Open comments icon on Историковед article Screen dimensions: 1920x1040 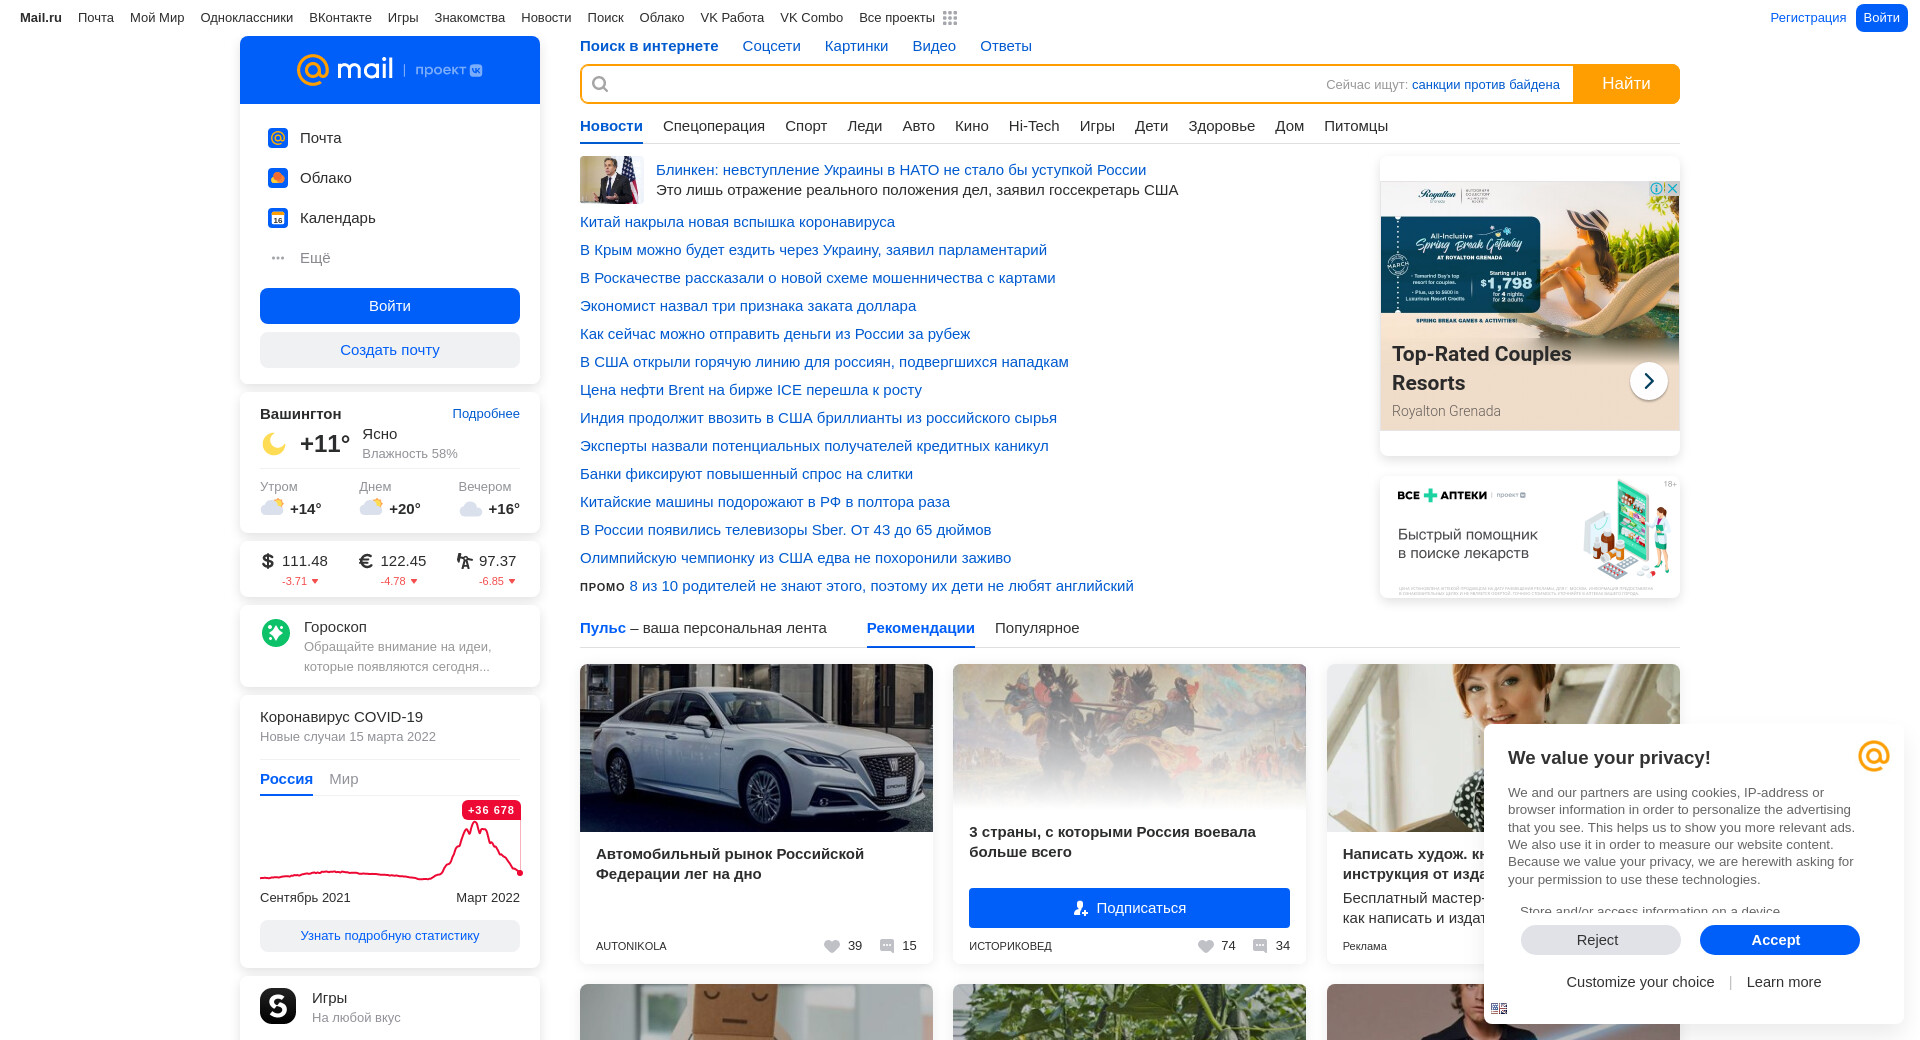tap(1260, 946)
